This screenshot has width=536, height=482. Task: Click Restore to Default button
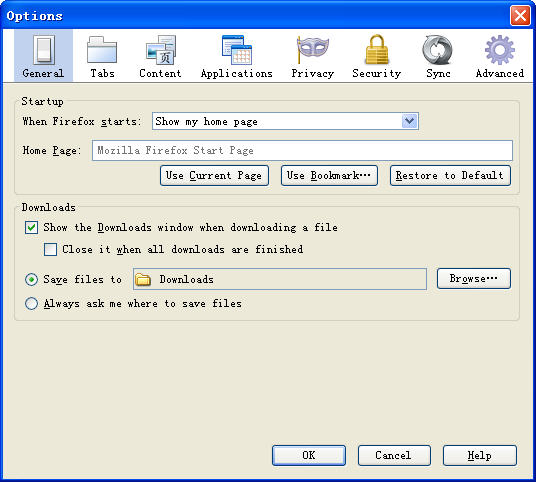[451, 176]
